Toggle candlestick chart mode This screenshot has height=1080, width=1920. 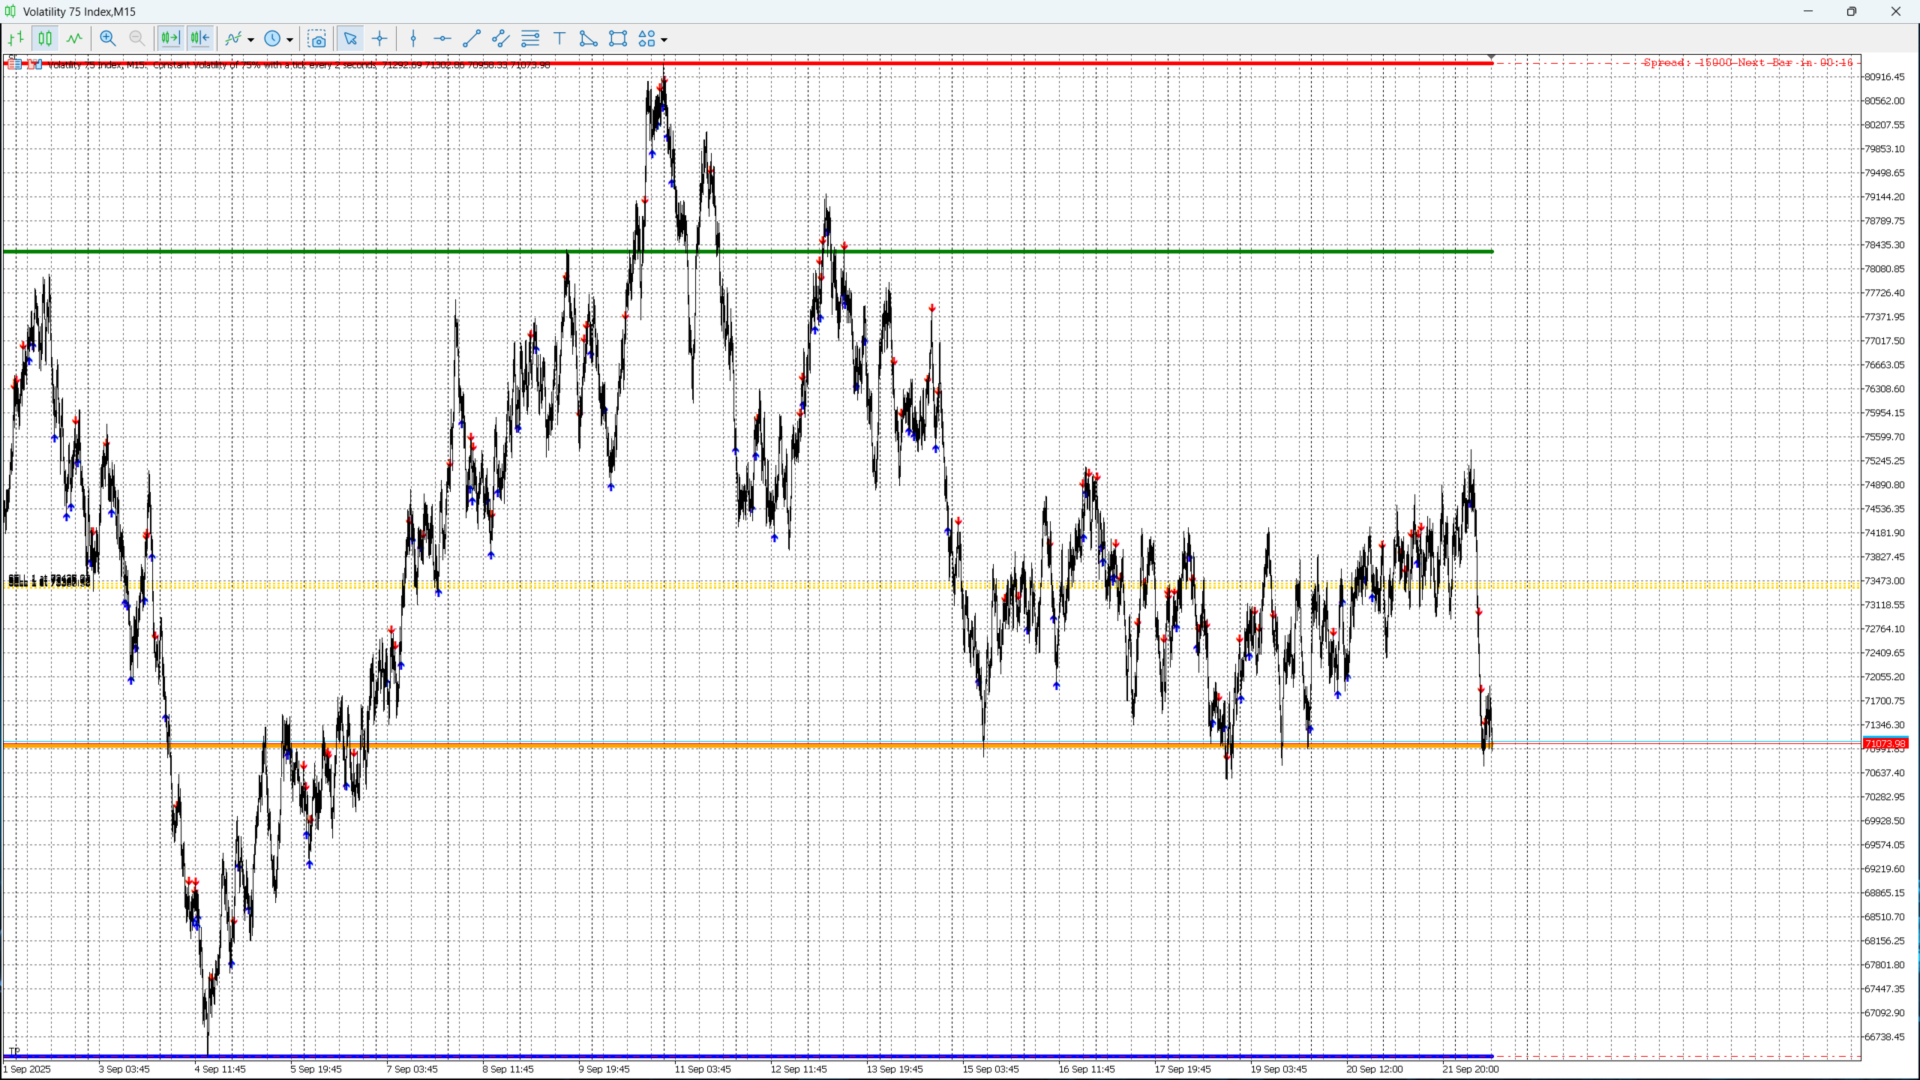coord(45,39)
